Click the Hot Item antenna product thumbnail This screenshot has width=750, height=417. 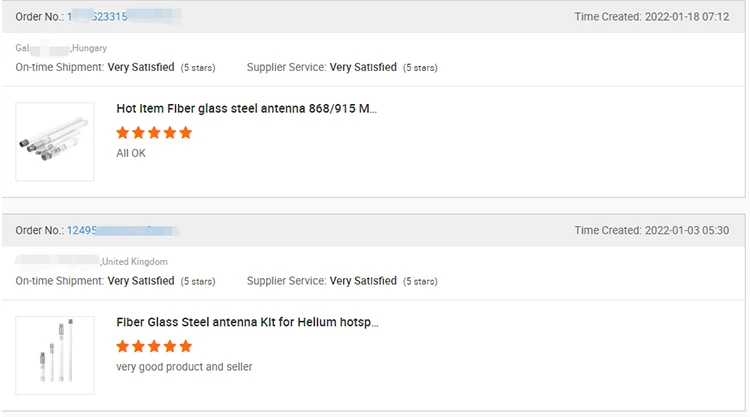[x=55, y=141]
